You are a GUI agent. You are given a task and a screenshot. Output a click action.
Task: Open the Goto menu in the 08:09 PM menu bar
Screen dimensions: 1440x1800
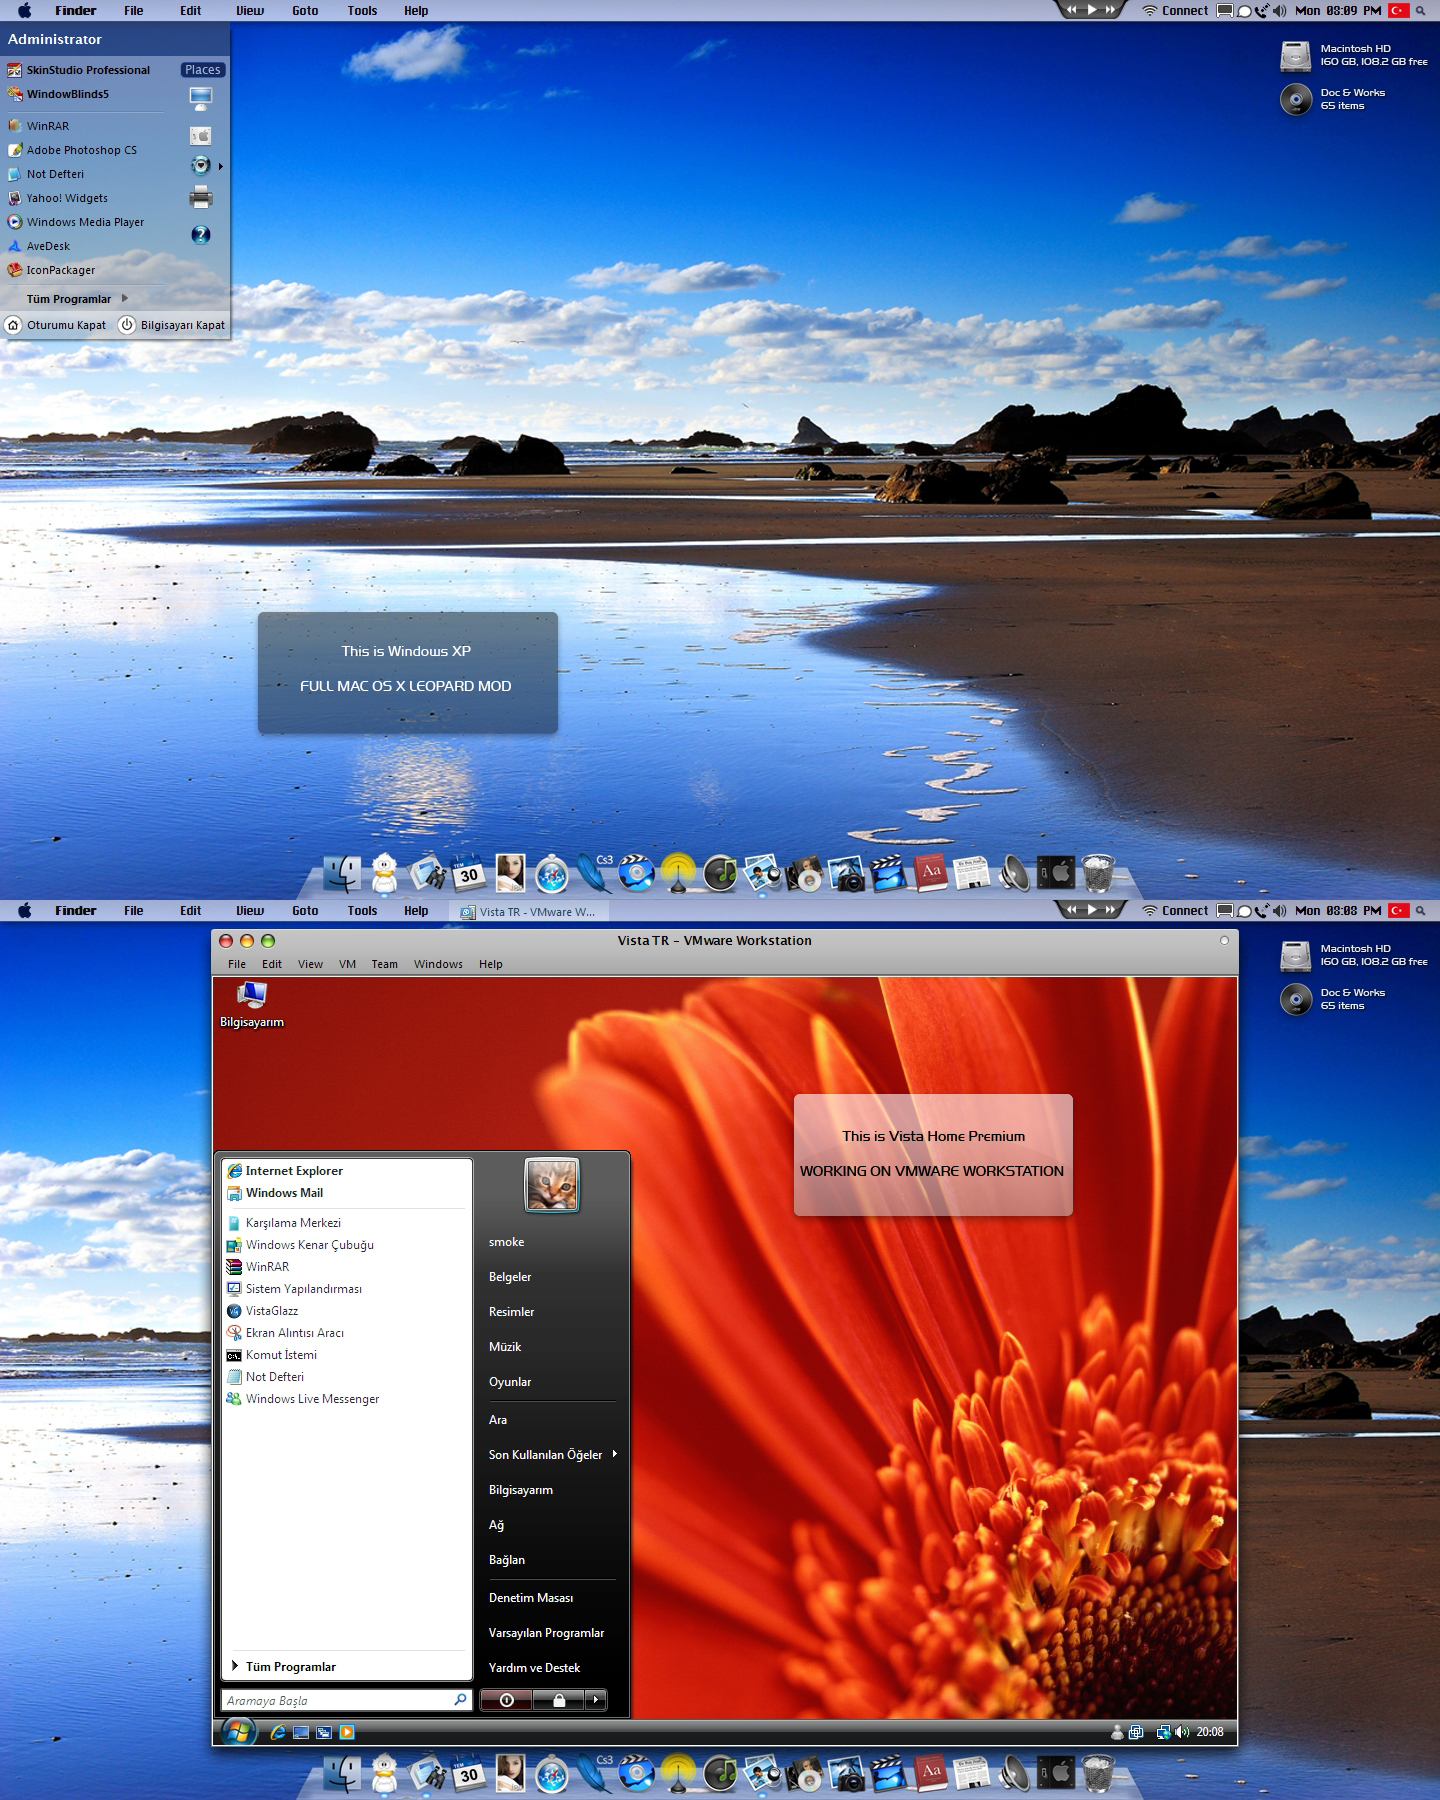pyautogui.click(x=305, y=11)
